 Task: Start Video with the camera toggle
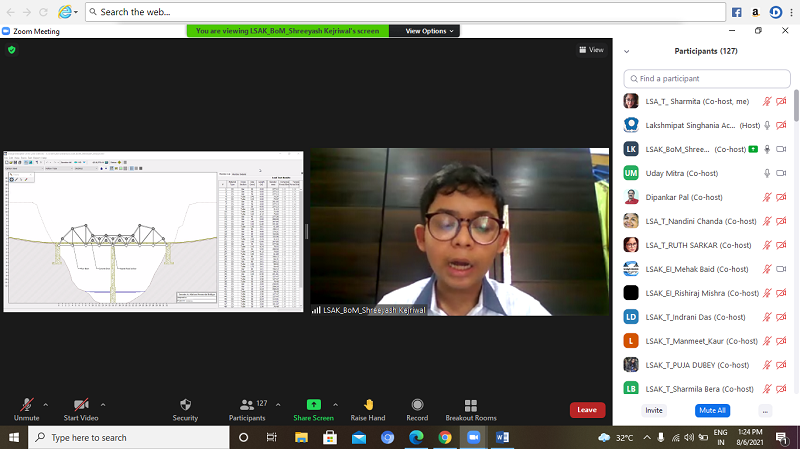81,404
